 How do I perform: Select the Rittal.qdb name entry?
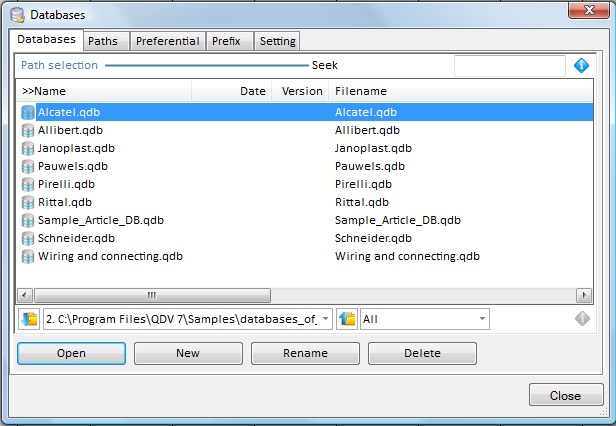point(65,202)
